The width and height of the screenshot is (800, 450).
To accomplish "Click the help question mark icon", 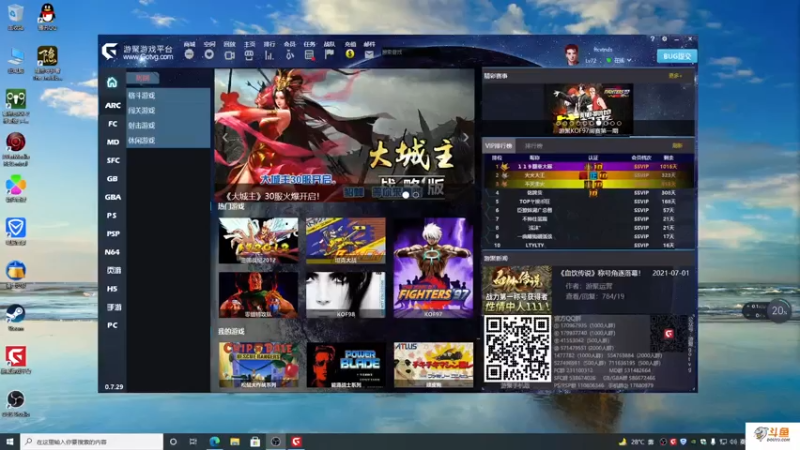I will [x=652, y=39].
